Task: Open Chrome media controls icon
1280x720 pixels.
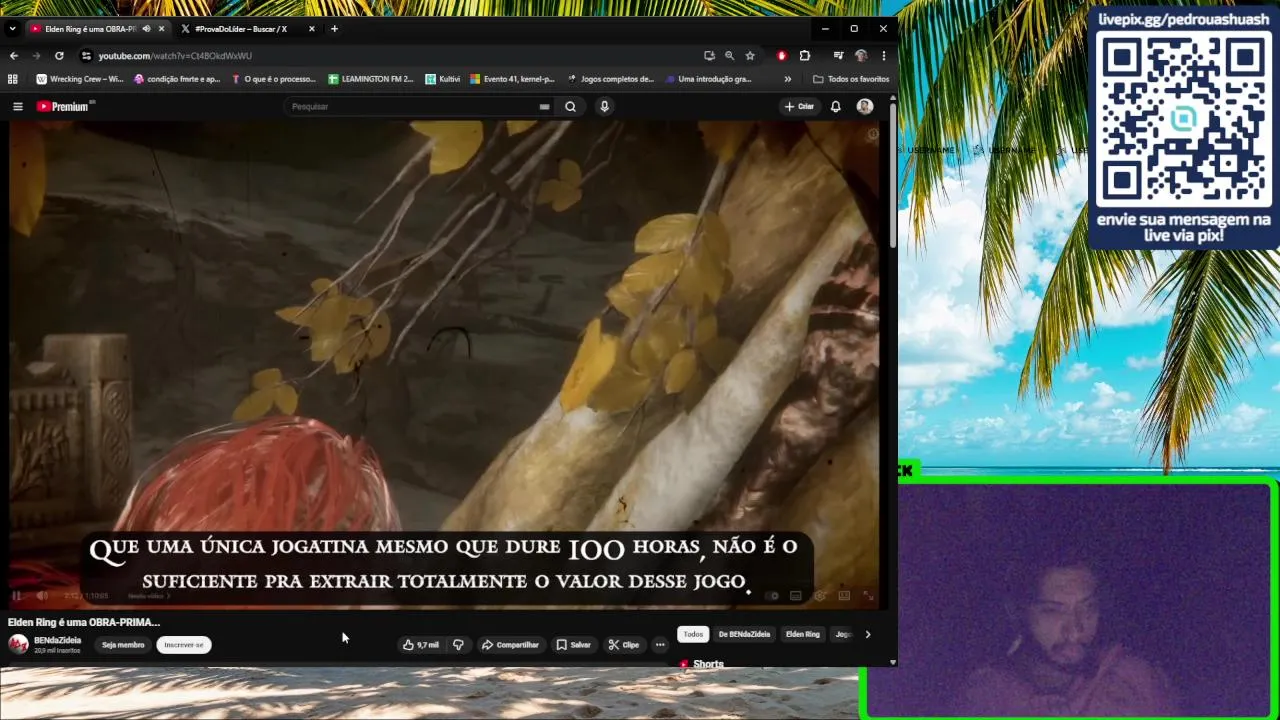Action: (x=838, y=56)
